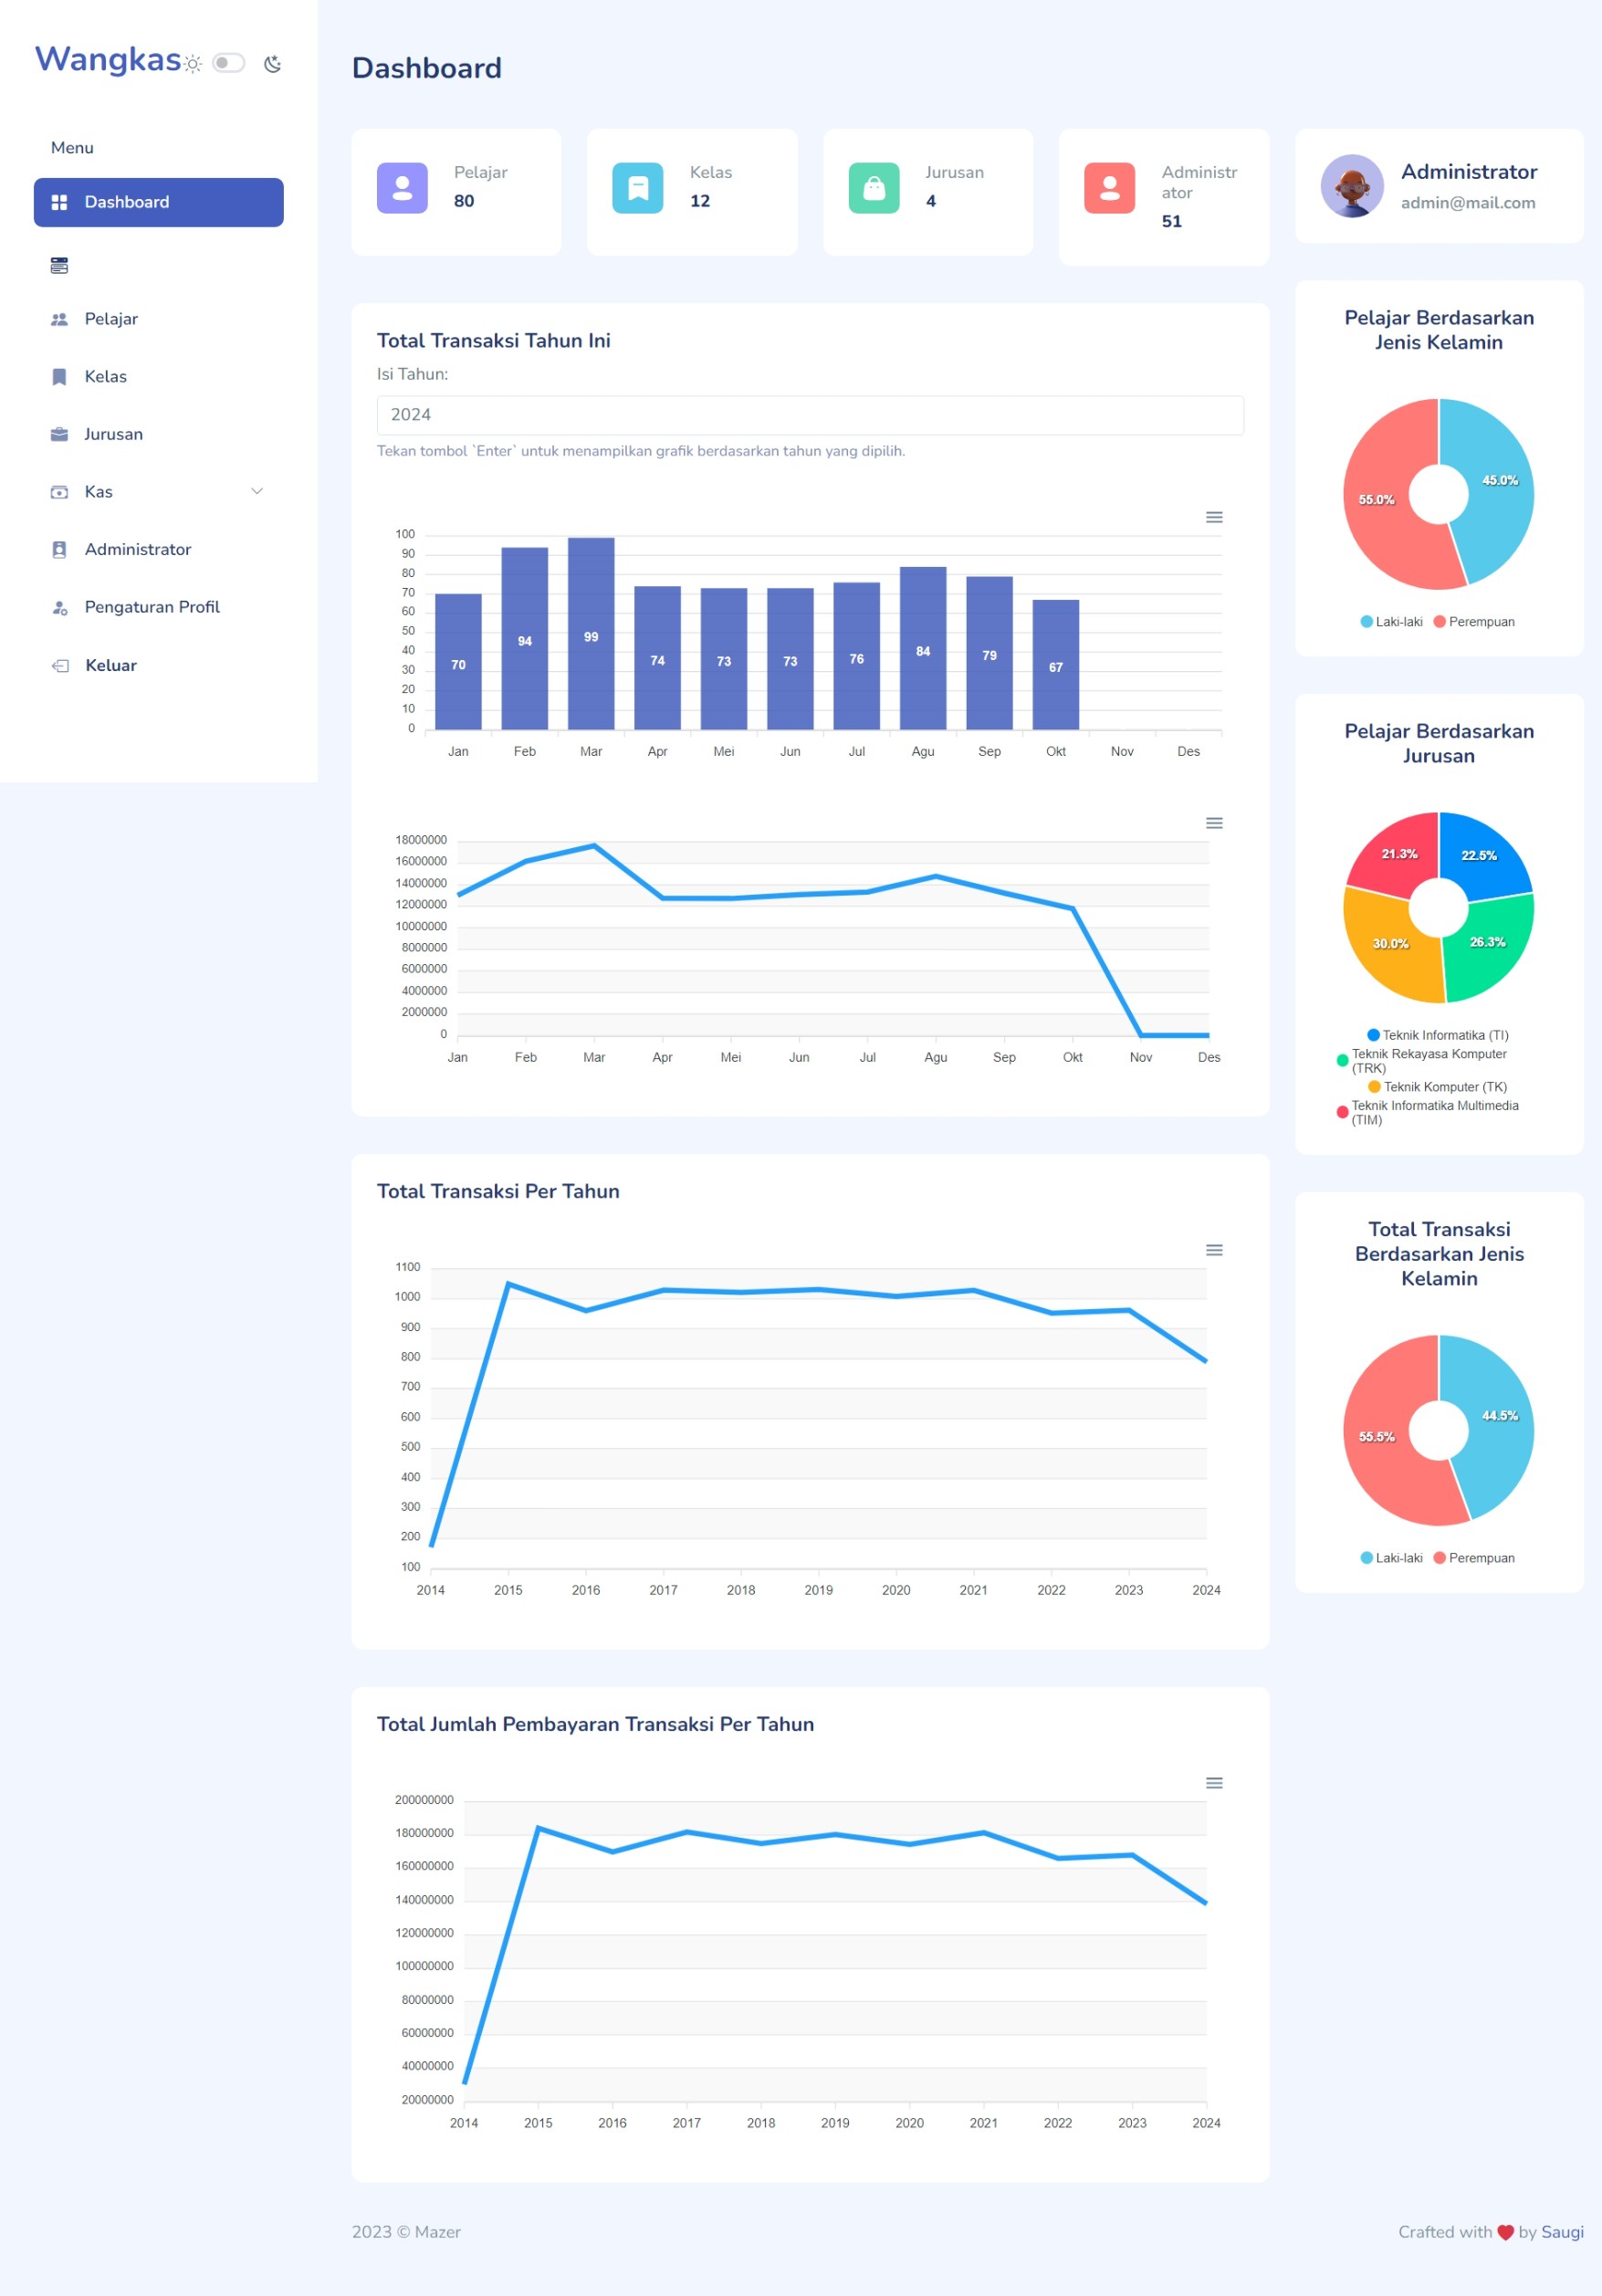
Task: Toggle Perempuan legend in Jenis Kelamin chart
Action: coord(1474,622)
